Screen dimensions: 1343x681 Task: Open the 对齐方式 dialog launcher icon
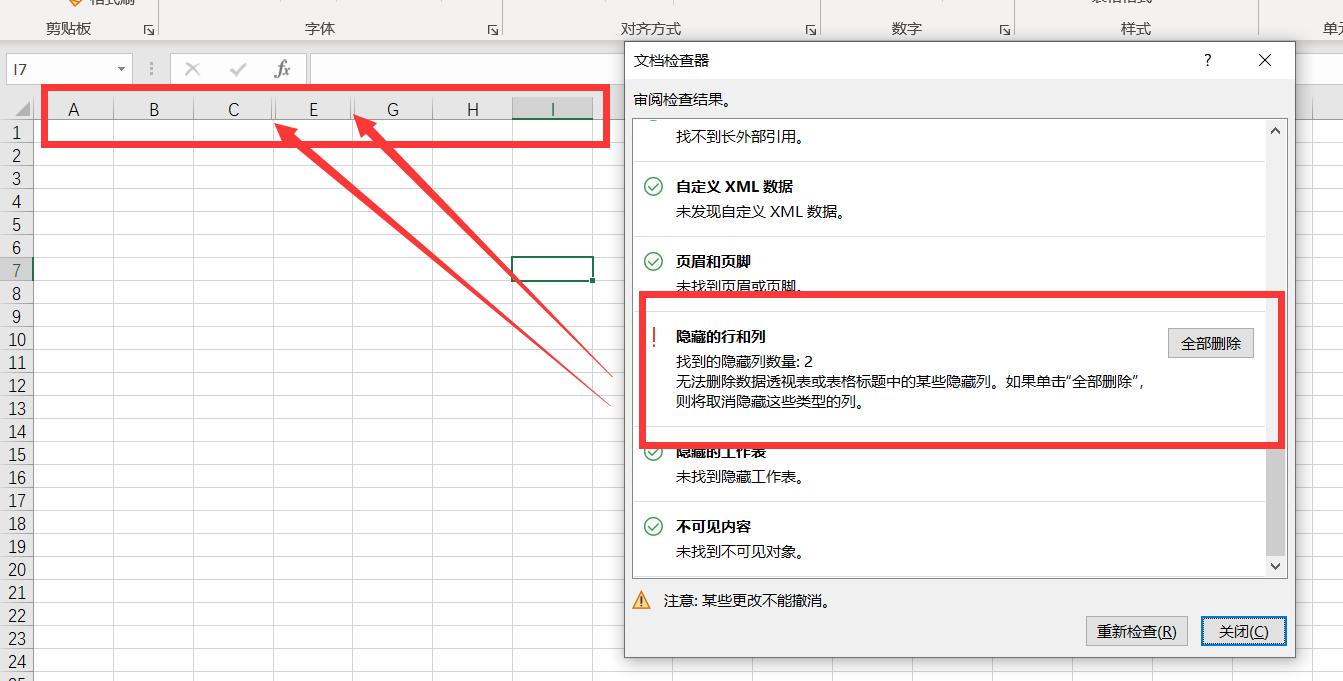click(810, 30)
